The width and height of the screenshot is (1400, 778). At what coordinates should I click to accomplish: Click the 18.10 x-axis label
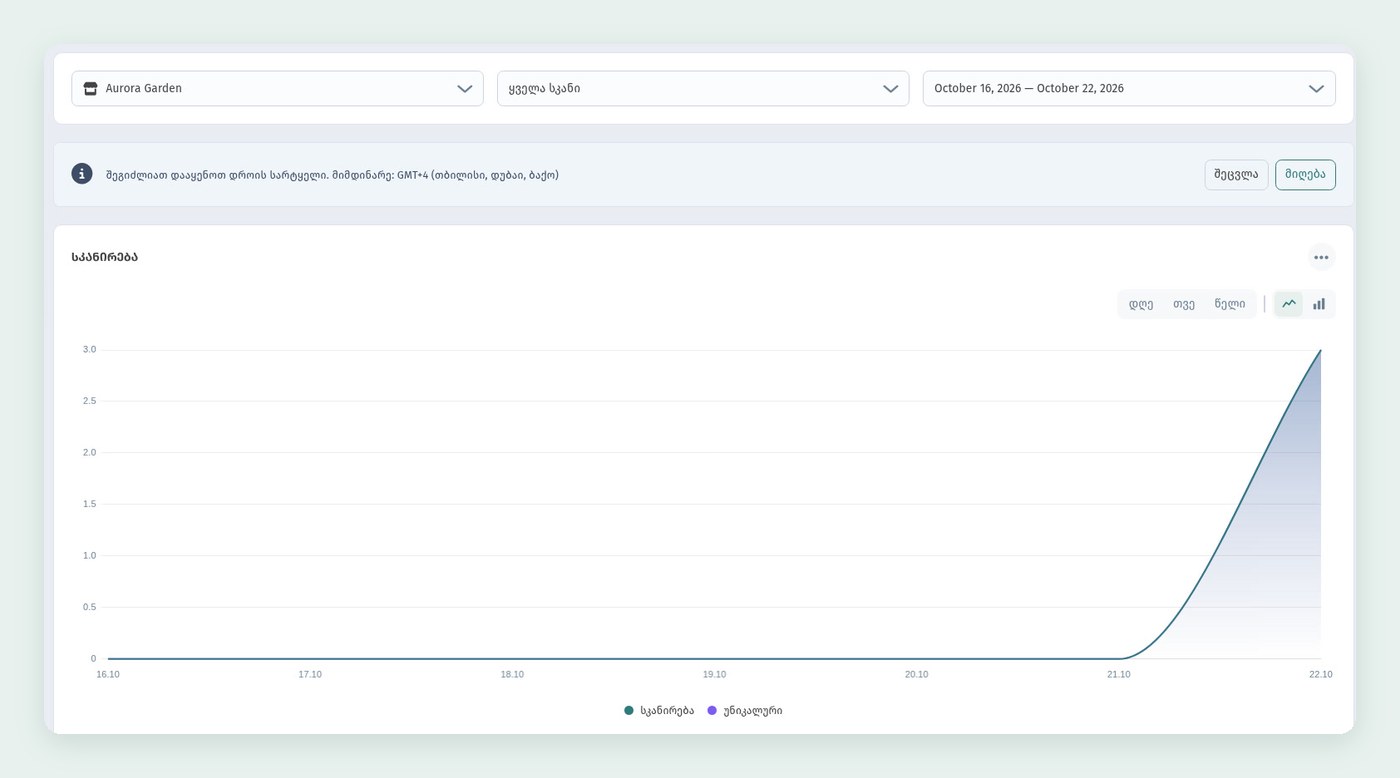coord(512,675)
